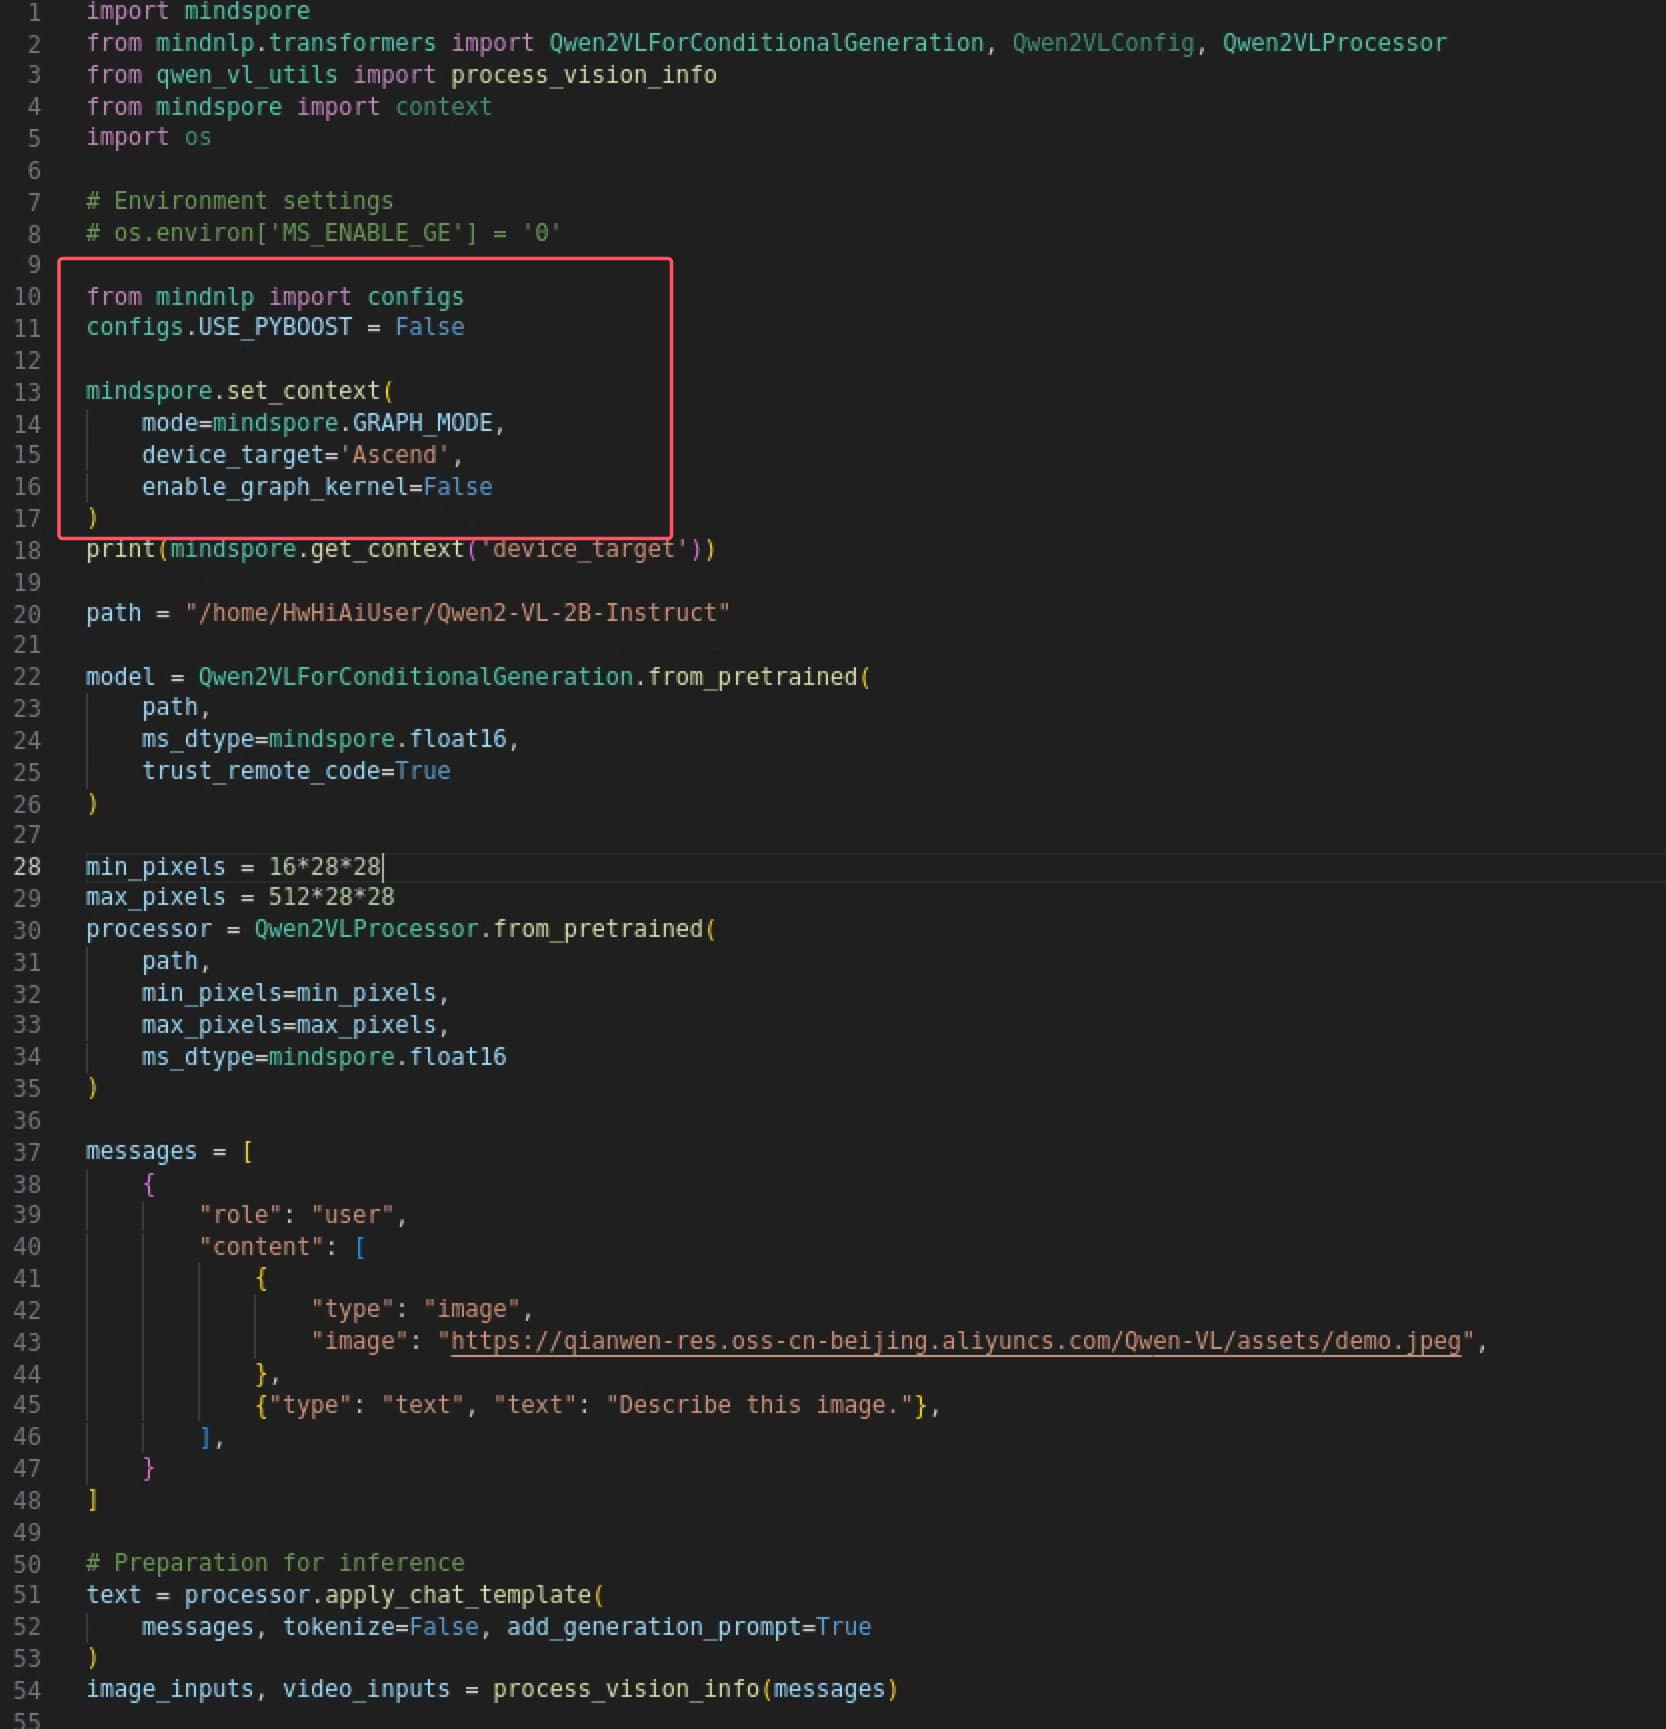Click the 'Ascend' device target string
The image size is (1666, 1729).
pyautogui.click(x=395, y=455)
